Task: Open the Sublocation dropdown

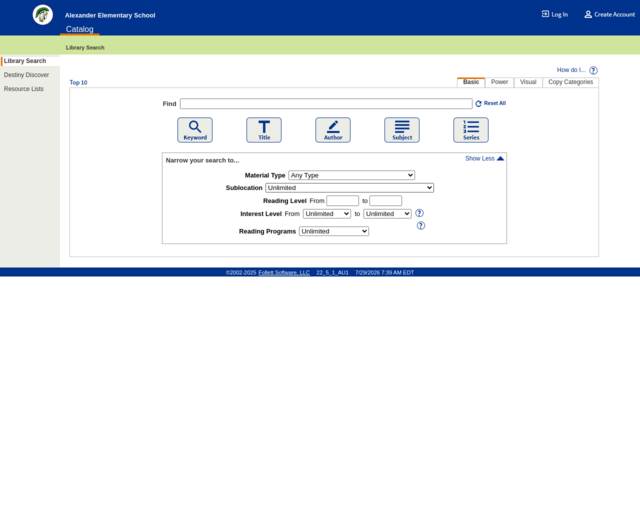Action: [x=349, y=188]
